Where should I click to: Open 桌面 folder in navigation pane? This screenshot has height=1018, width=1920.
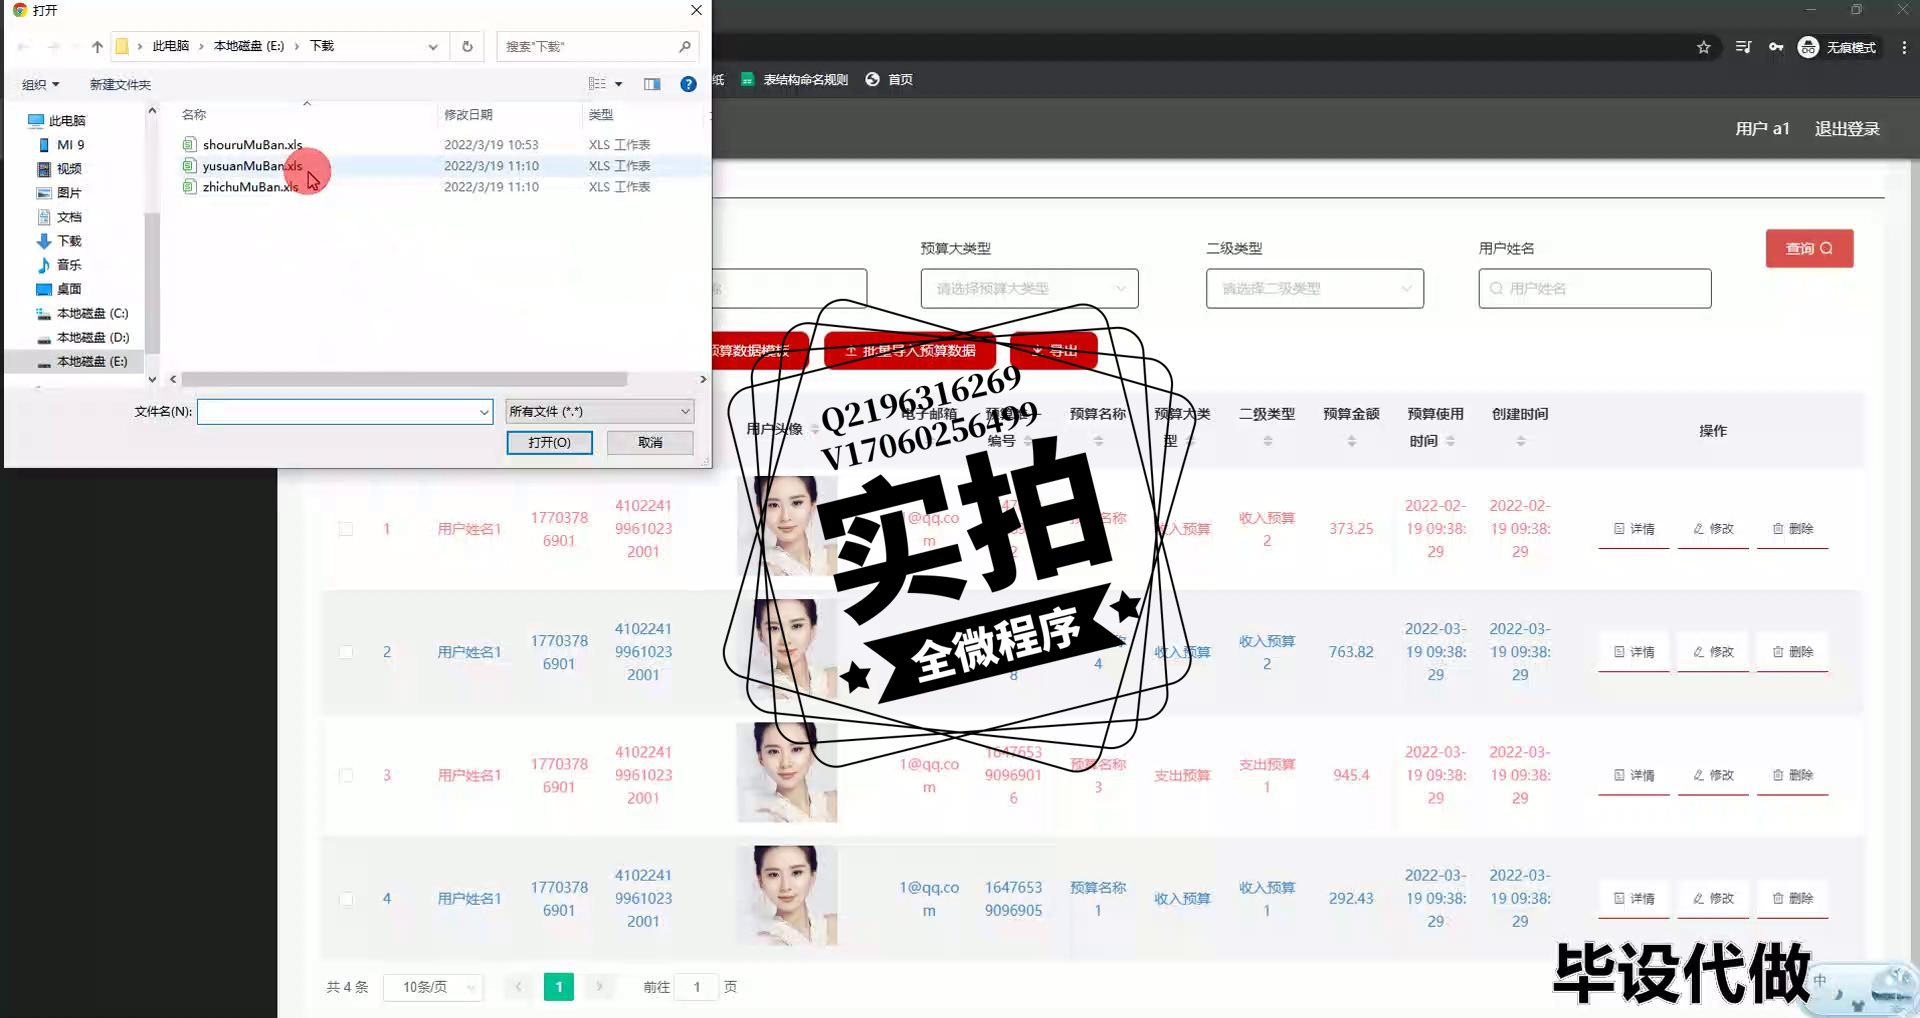coord(60,289)
